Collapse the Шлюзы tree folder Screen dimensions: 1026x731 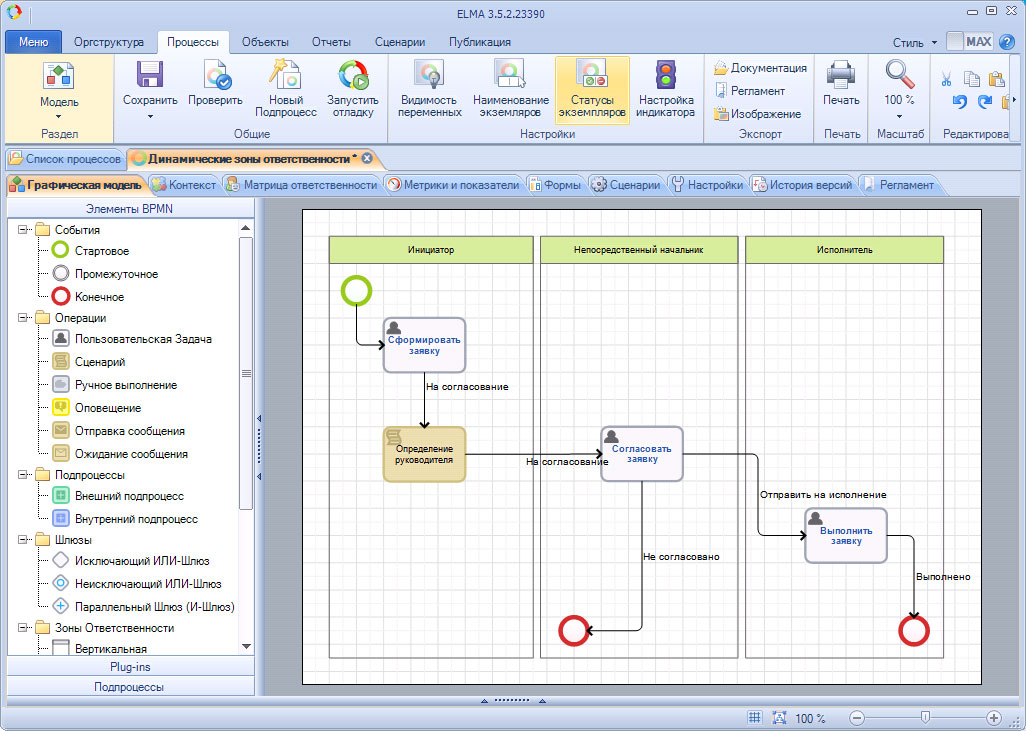(24, 540)
